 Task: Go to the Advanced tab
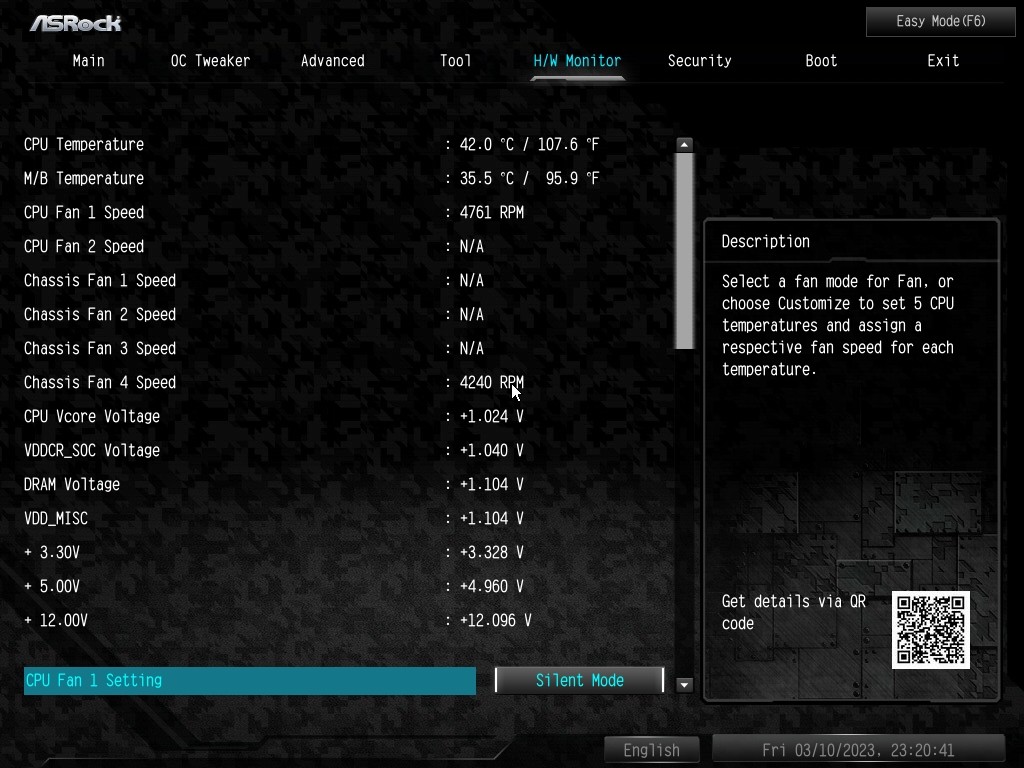pyautogui.click(x=332, y=61)
